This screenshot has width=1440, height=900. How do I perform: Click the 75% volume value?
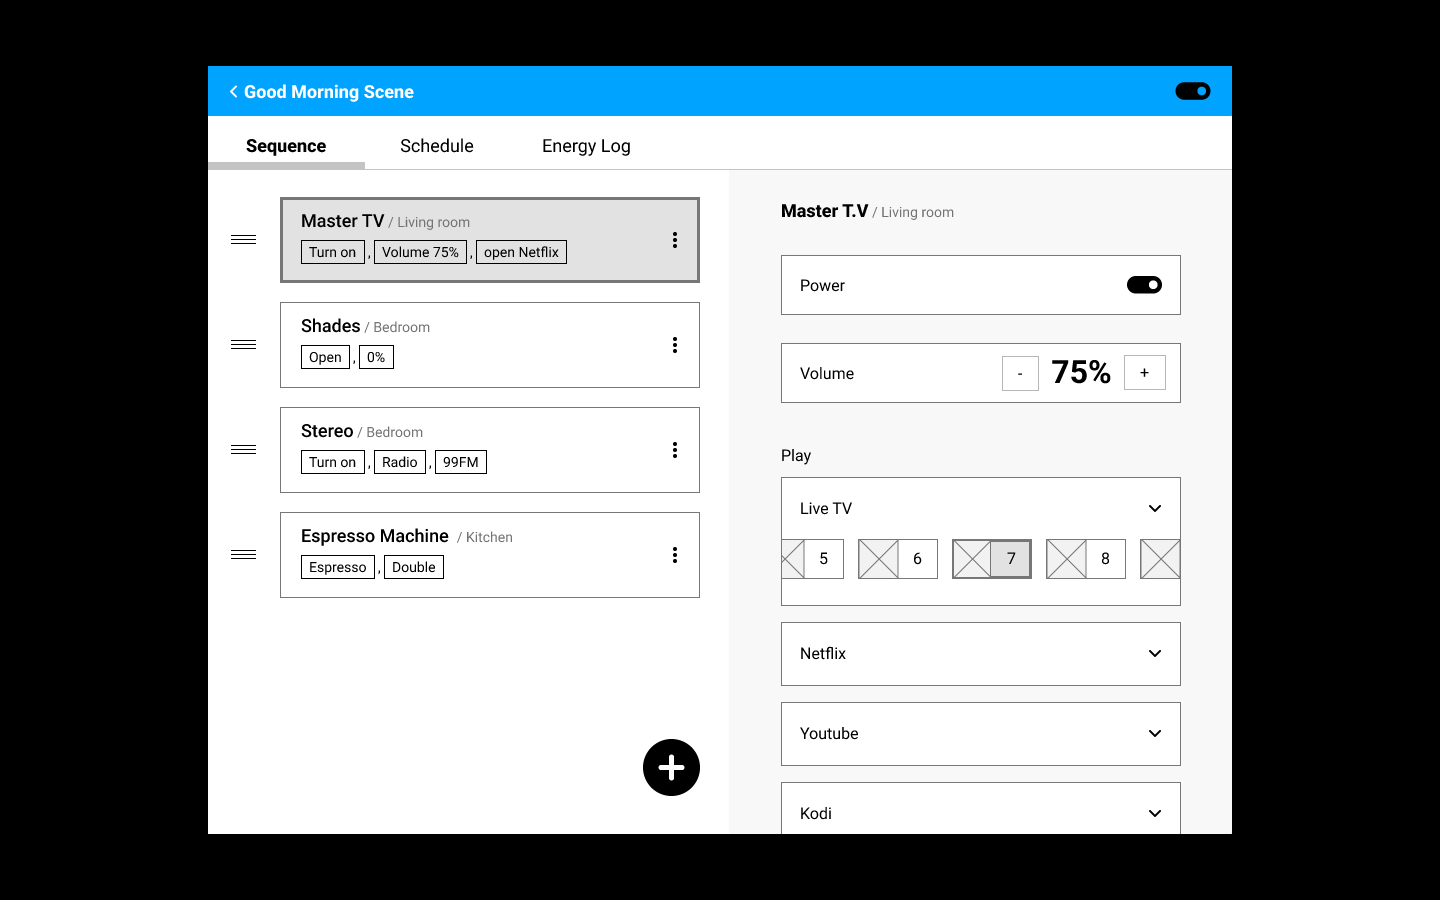[x=1081, y=373]
